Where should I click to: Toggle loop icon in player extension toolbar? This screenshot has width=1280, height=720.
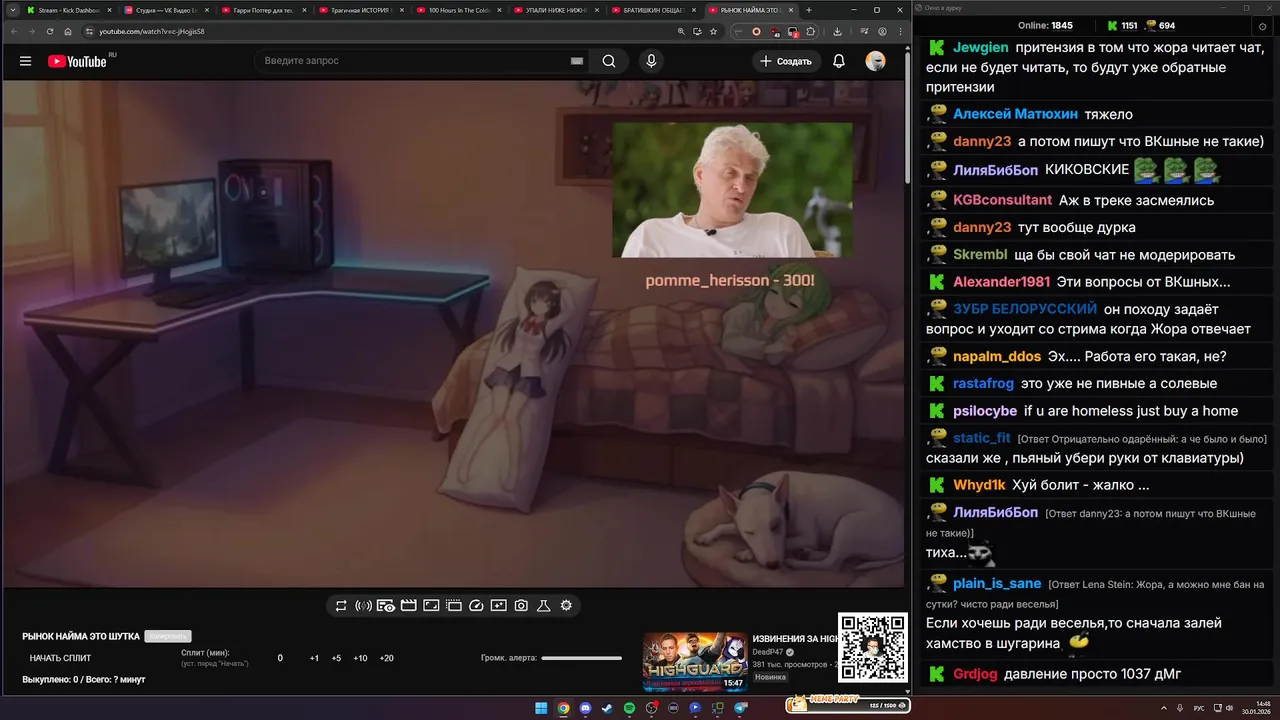point(341,605)
